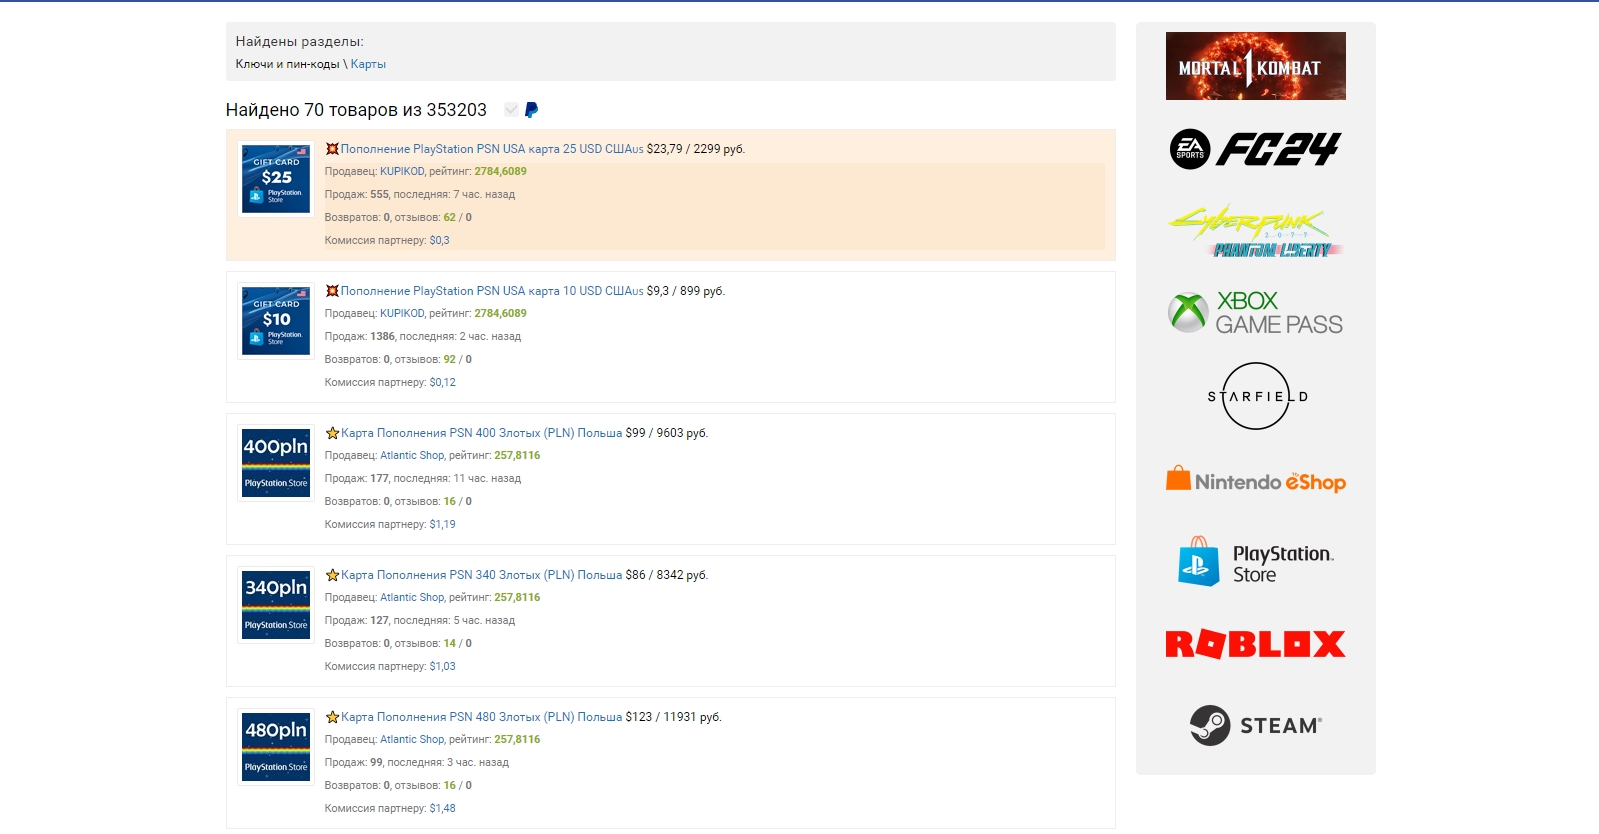
Task: Click the rating 257,8116 on 400 Злотых listing
Action: click(517, 456)
